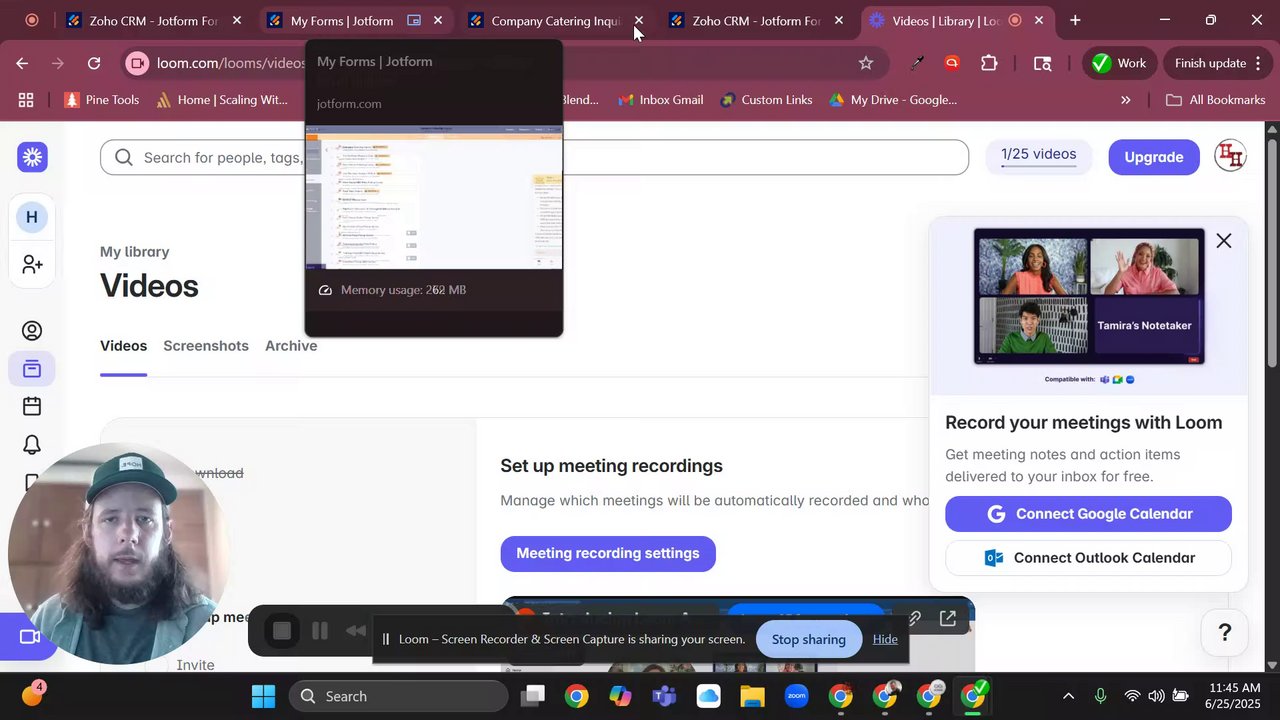
Task: Activate the eyedropper color picker extension
Action: [916, 63]
